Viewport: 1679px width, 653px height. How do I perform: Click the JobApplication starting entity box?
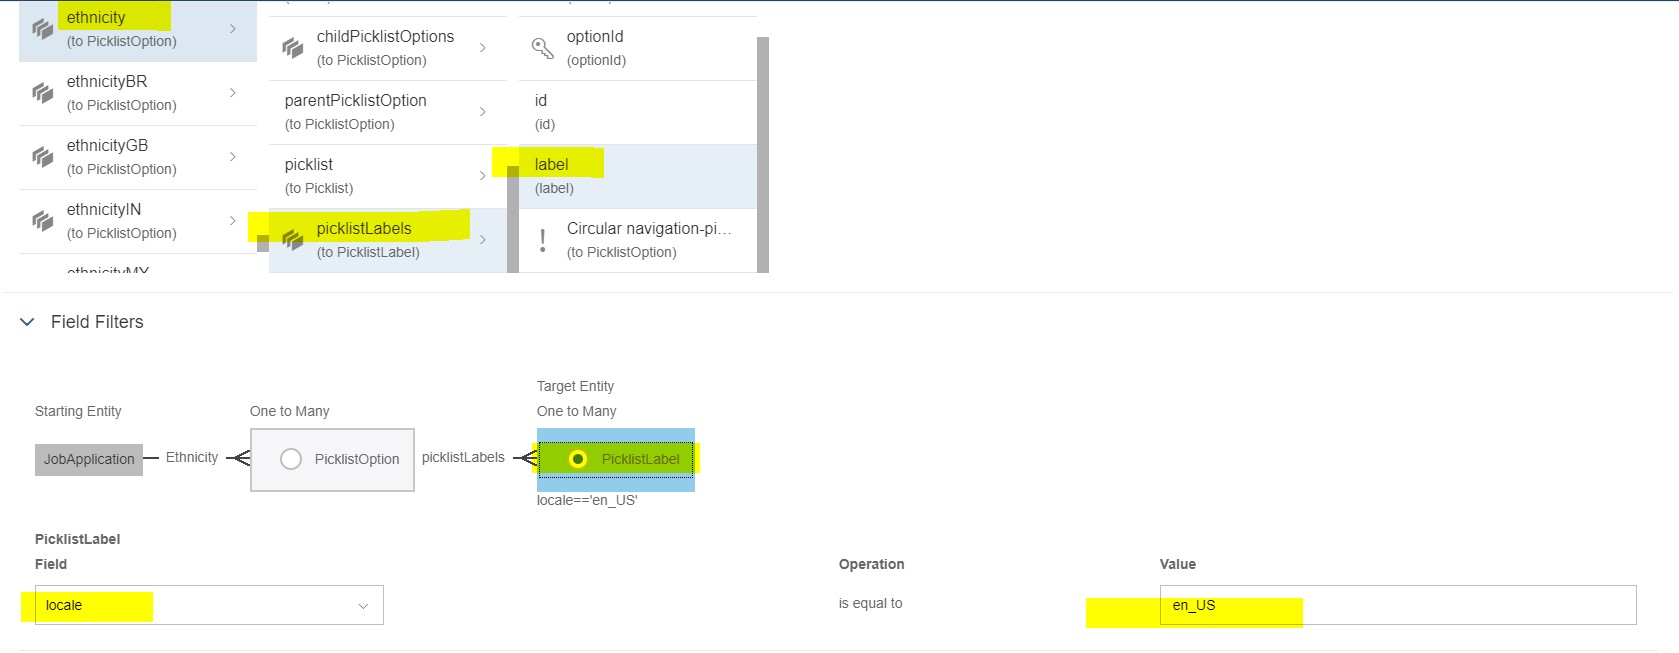(89, 459)
